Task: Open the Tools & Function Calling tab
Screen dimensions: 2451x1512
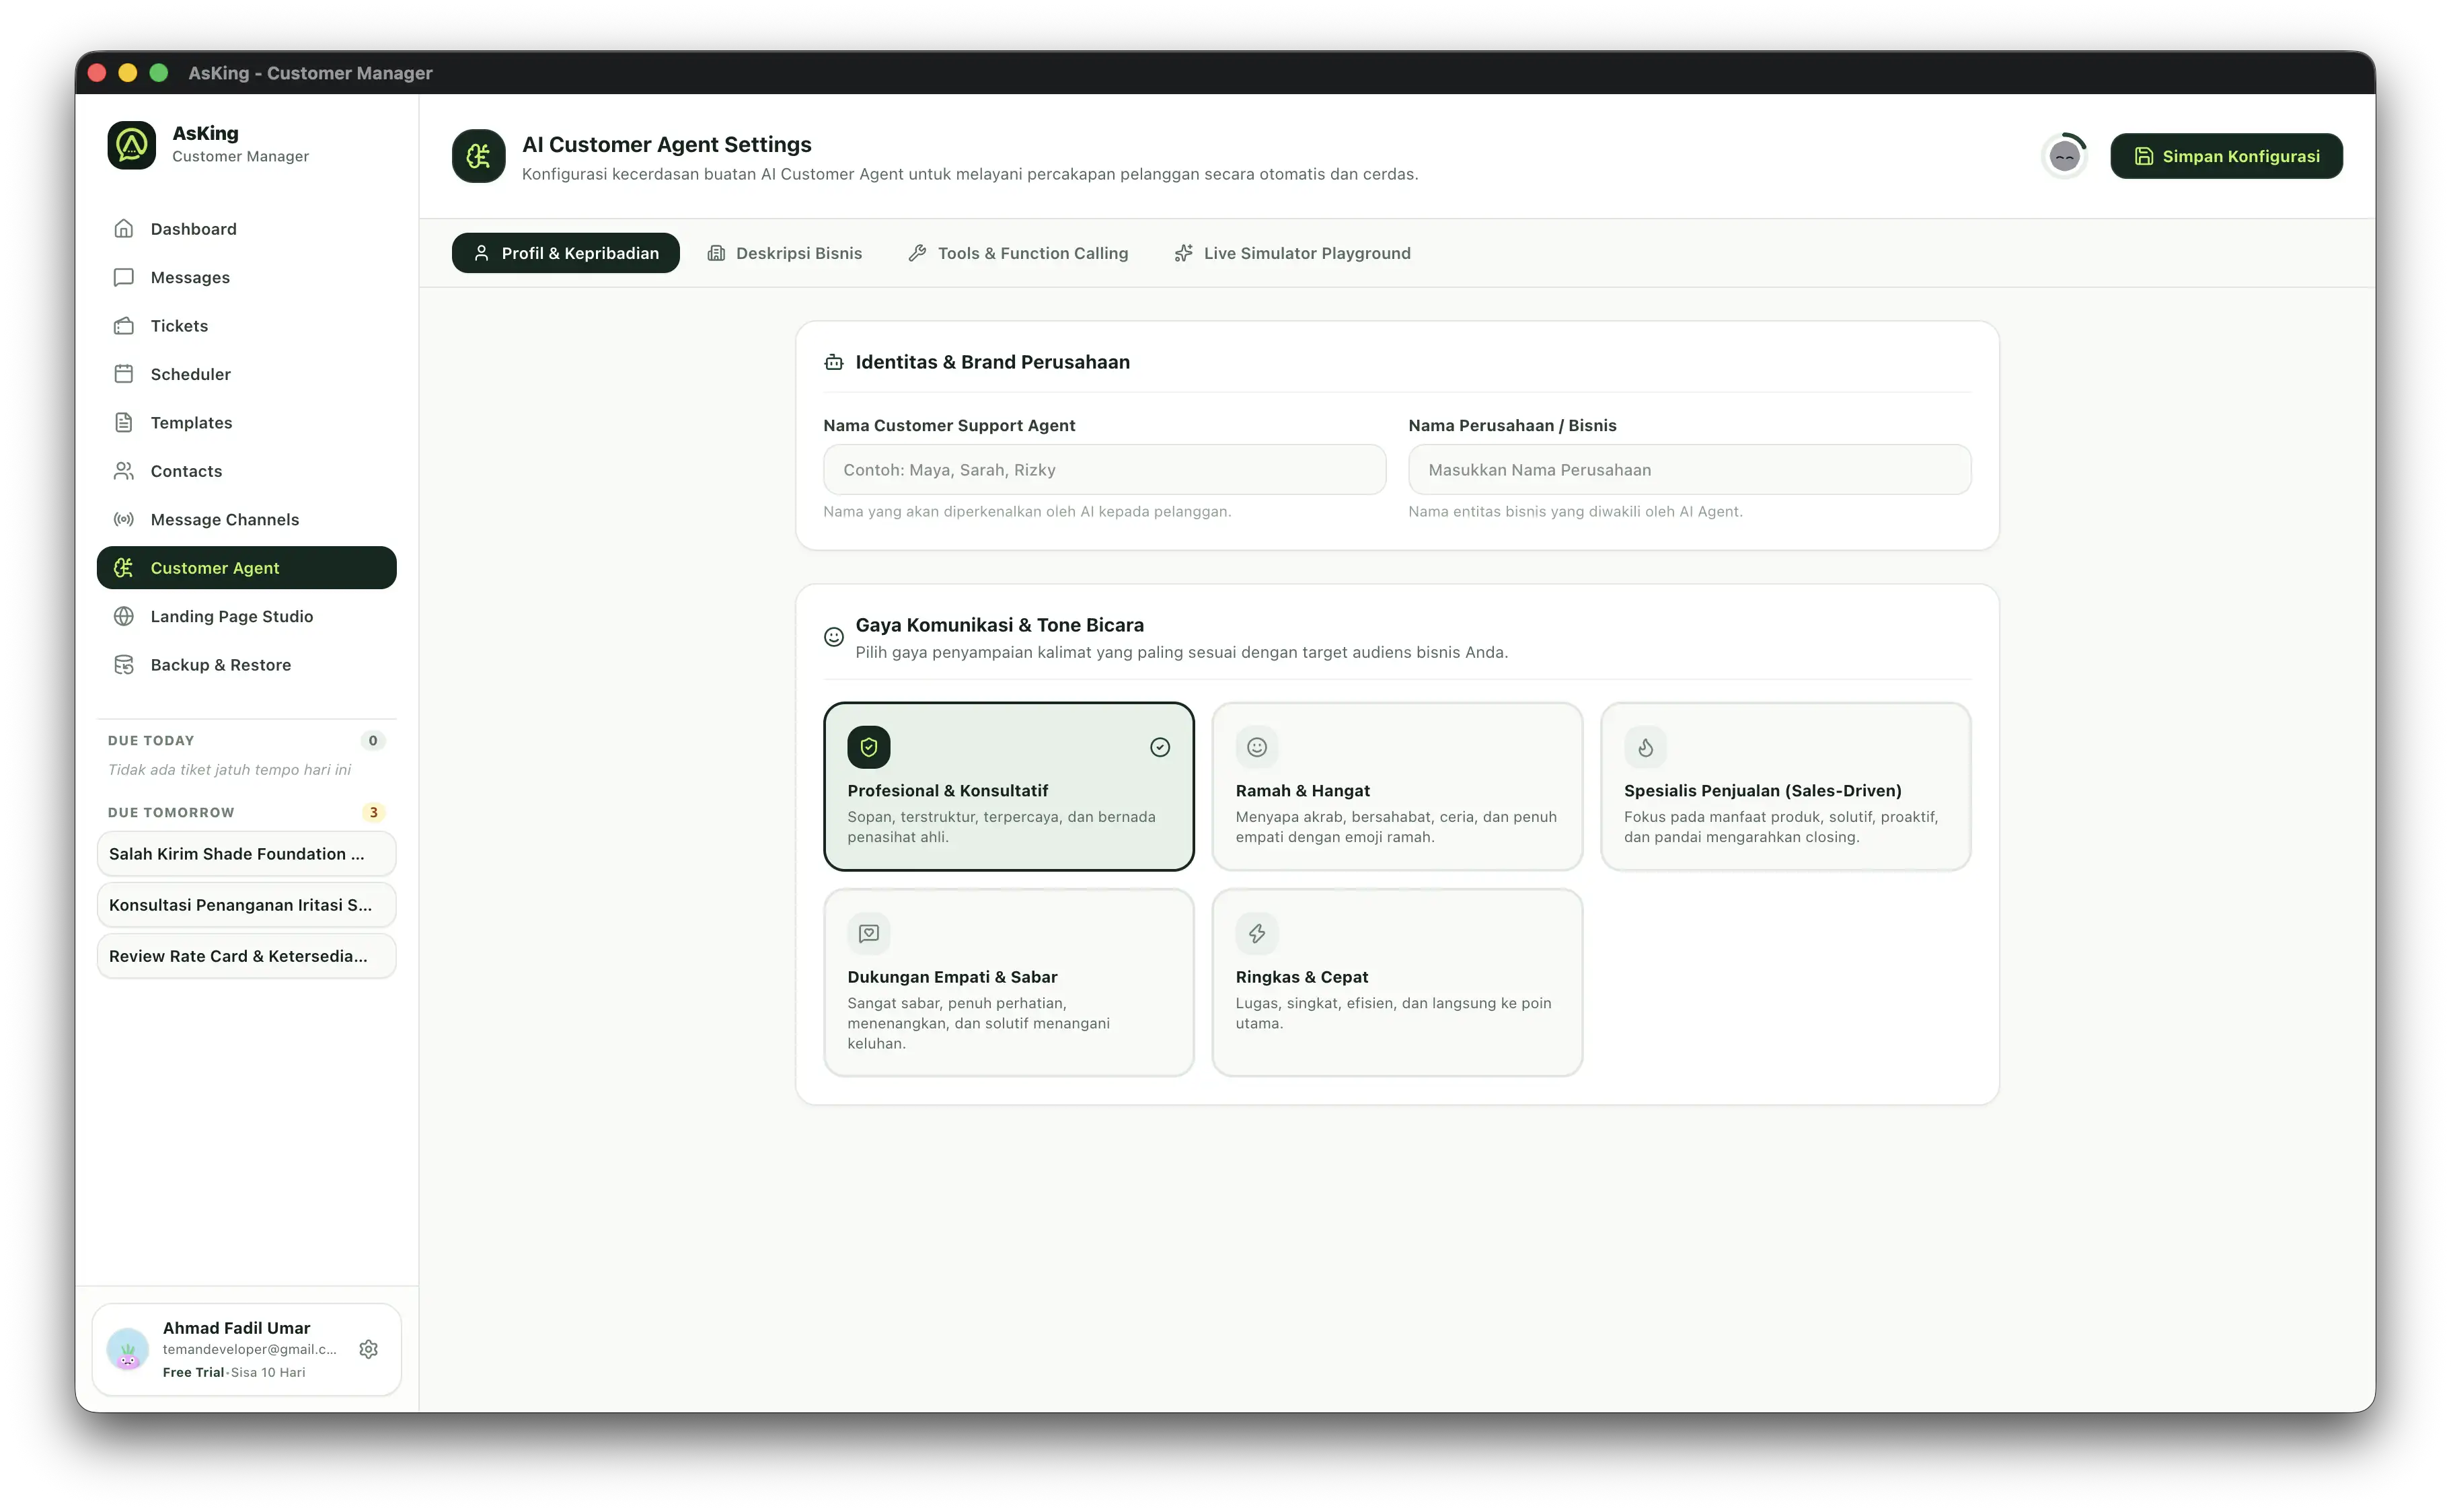Action: [x=1018, y=253]
